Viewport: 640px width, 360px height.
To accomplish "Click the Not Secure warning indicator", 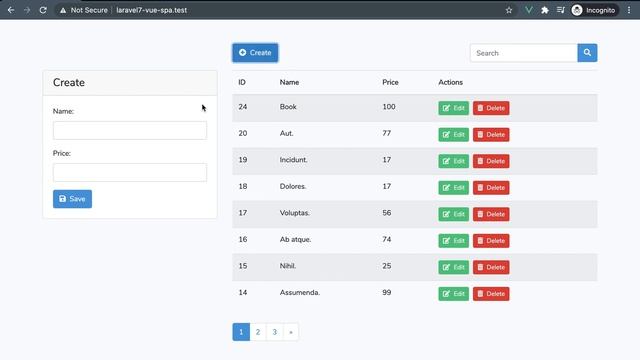I will (84, 10).
